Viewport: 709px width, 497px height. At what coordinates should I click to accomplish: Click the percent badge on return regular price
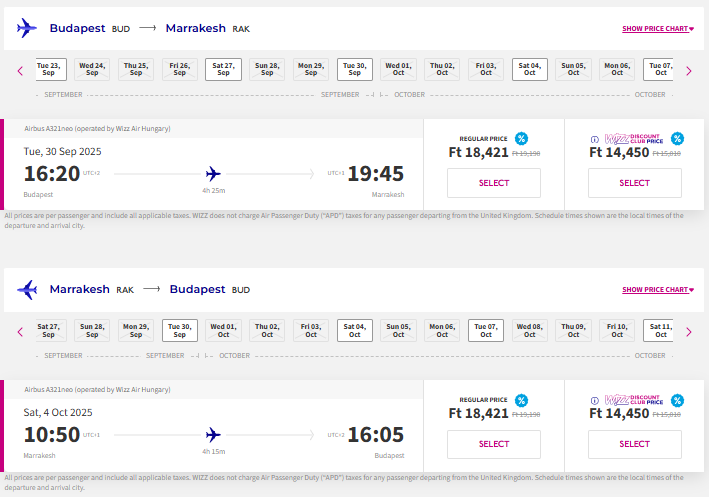(x=521, y=400)
